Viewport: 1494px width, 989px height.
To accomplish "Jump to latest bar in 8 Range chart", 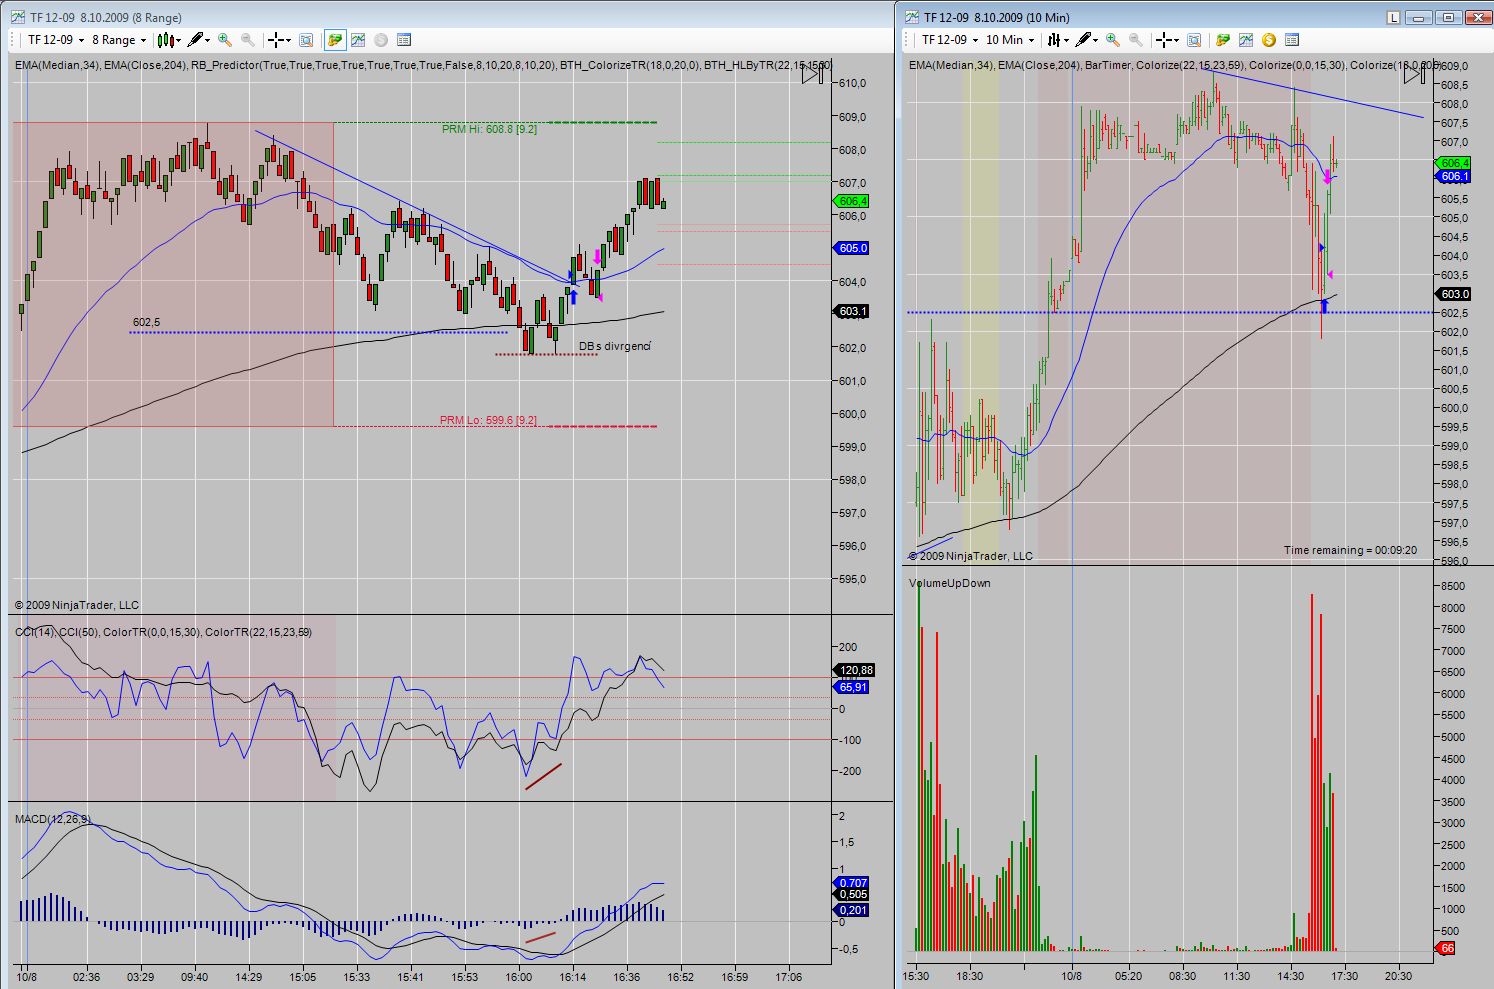I will [x=814, y=73].
